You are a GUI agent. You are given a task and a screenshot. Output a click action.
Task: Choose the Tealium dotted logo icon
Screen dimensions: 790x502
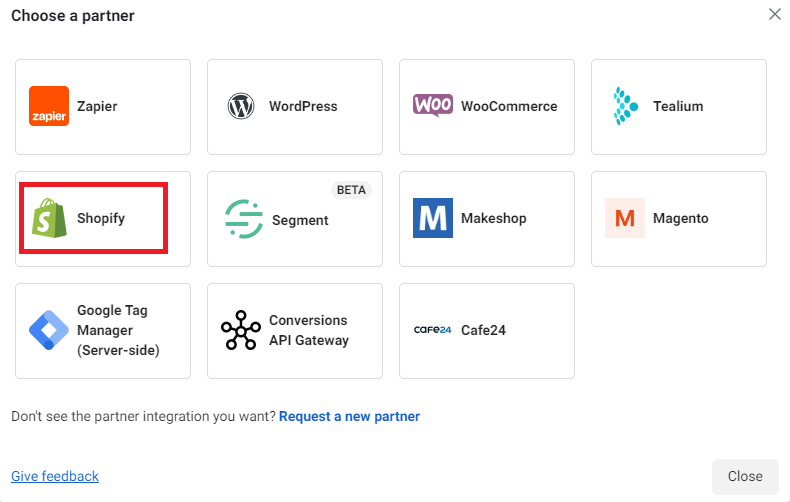coord(625,106)
